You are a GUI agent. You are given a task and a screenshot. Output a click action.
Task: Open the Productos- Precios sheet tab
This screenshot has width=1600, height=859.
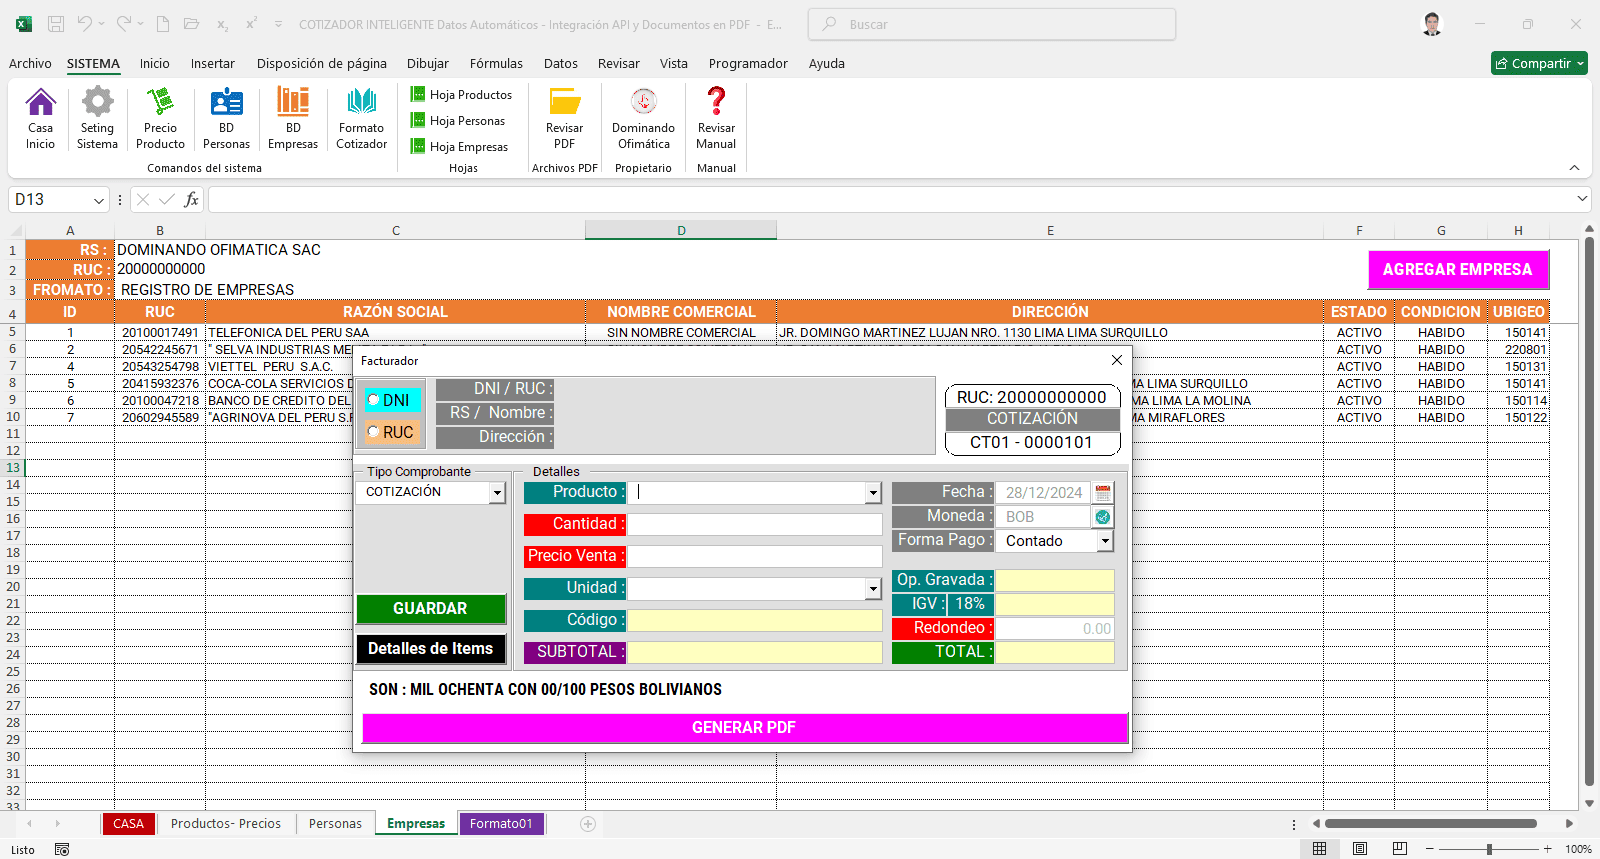[226, 824]
